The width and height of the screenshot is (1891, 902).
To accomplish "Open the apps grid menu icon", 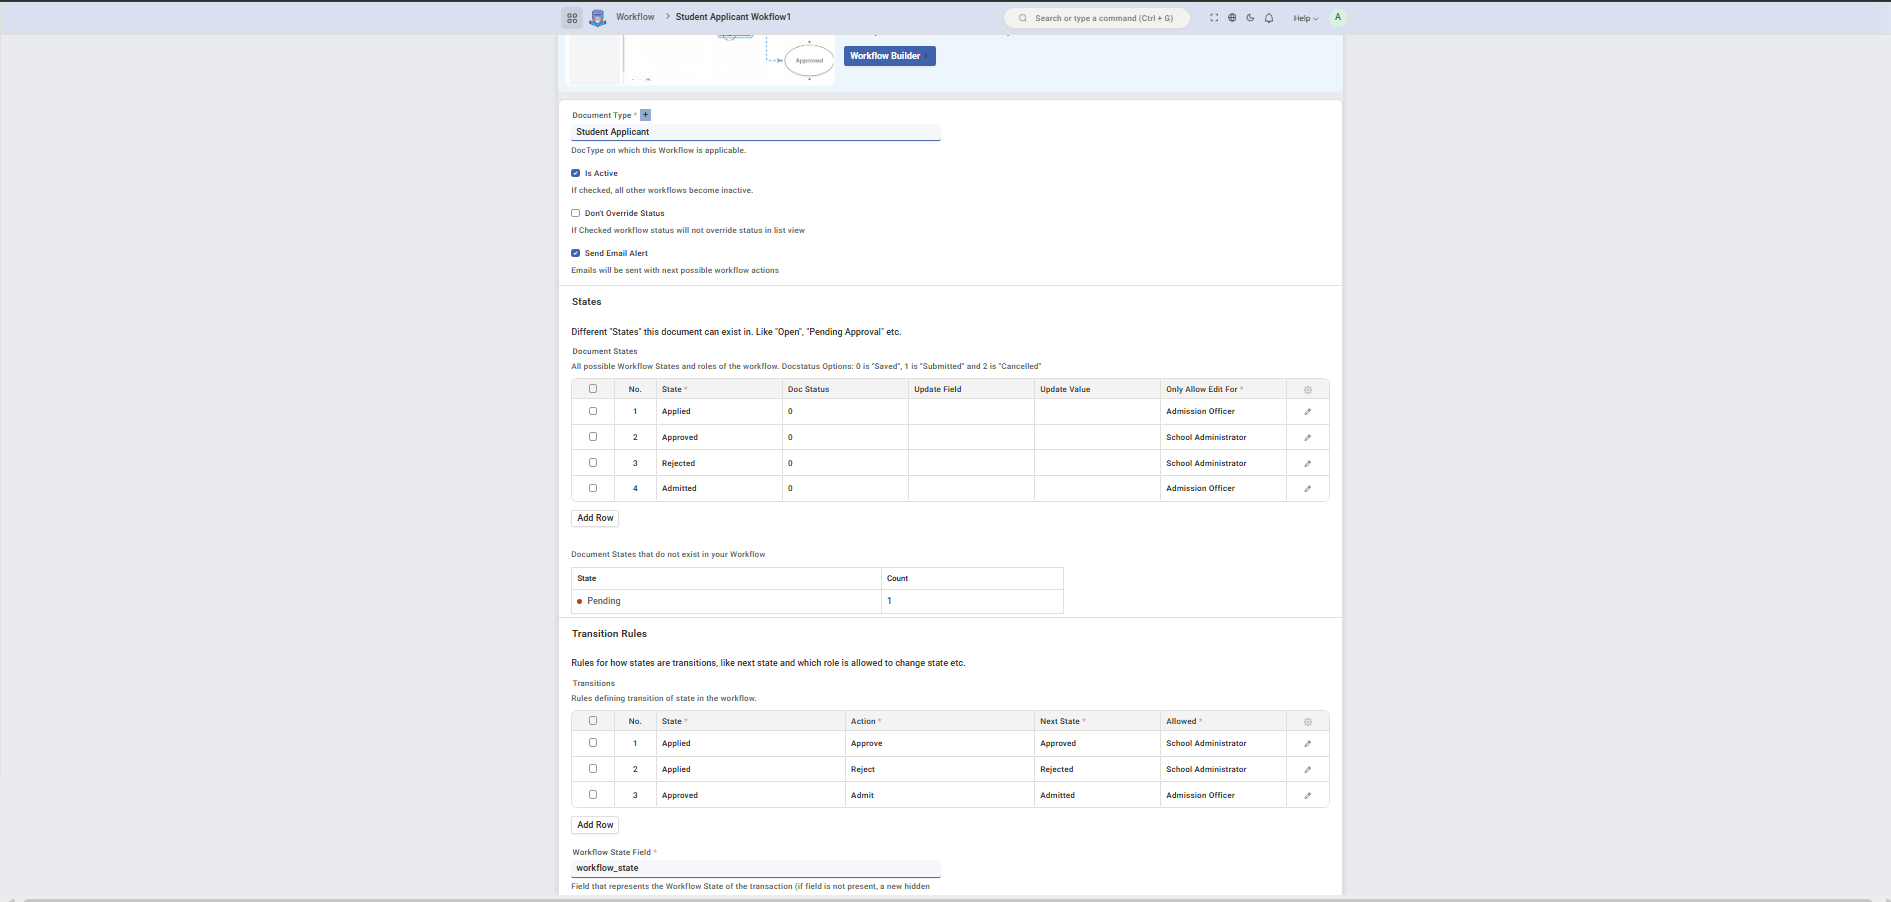I will pyautogui.click(x=572, y=18).
